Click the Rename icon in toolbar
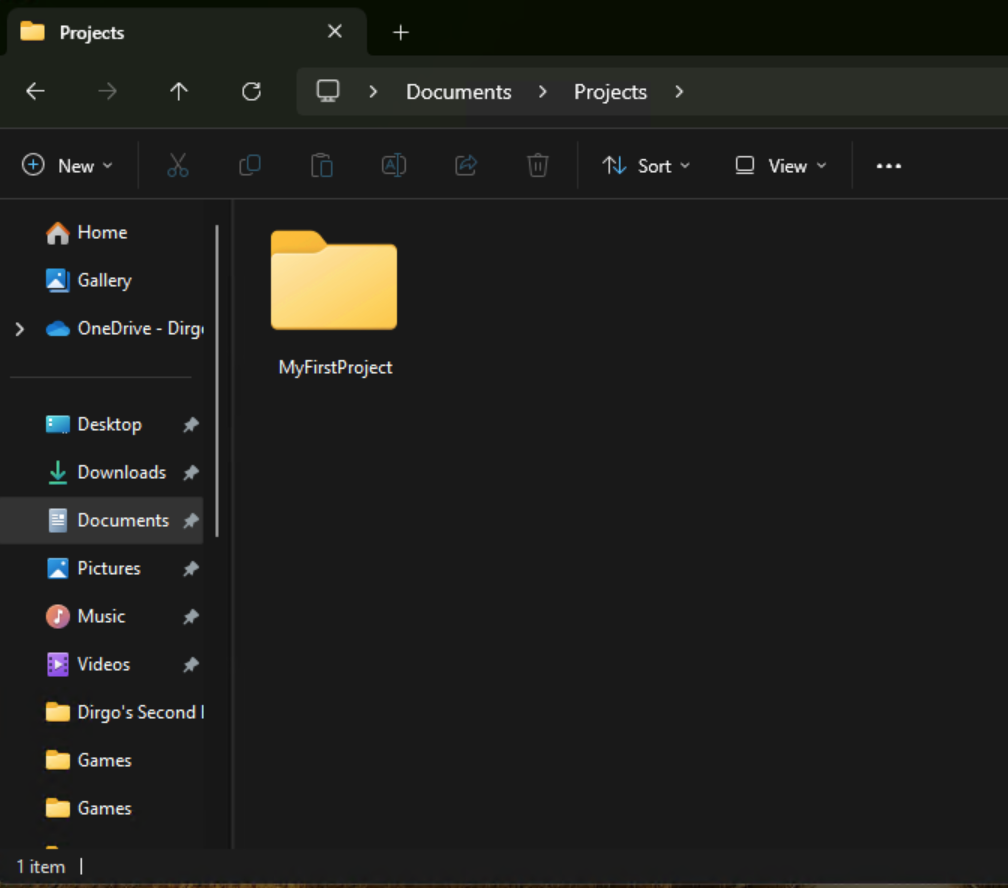The height and width of the screenshot is (888, 1008). click(394, 166)
